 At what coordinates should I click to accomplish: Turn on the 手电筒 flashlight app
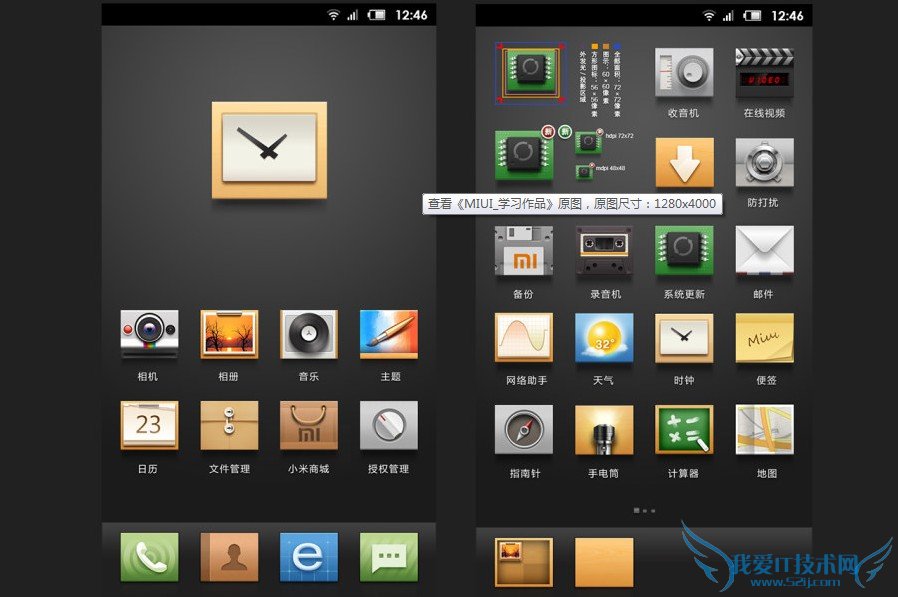pos(604,430)
